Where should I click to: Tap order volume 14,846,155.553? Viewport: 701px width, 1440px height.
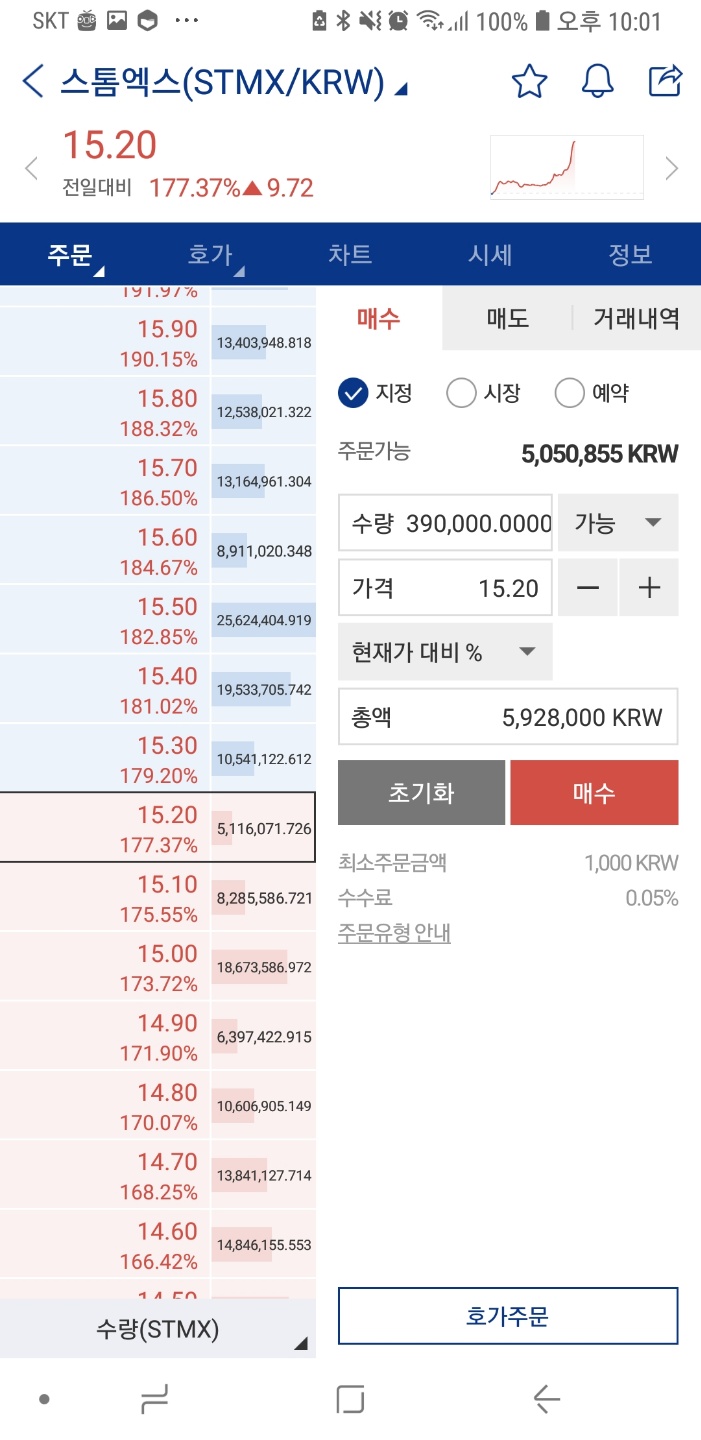[264, 1245]
